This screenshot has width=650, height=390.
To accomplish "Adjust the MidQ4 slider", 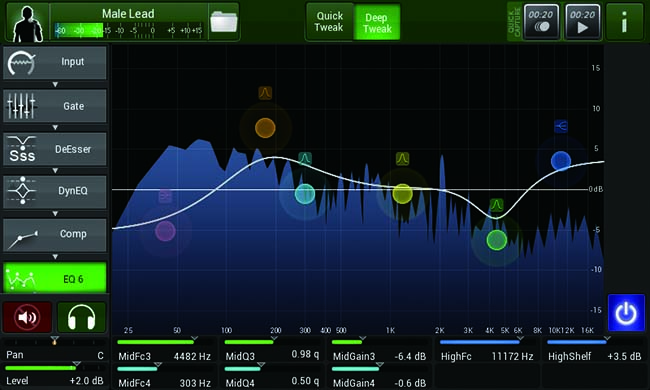I will coord(272,368).
